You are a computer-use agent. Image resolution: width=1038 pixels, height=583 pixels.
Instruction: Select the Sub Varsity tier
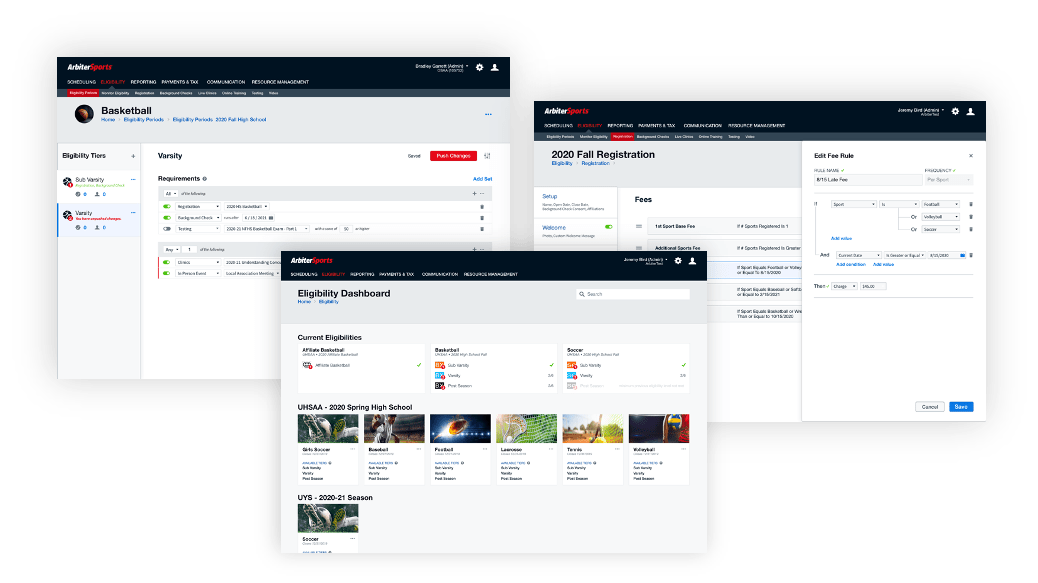99,187
